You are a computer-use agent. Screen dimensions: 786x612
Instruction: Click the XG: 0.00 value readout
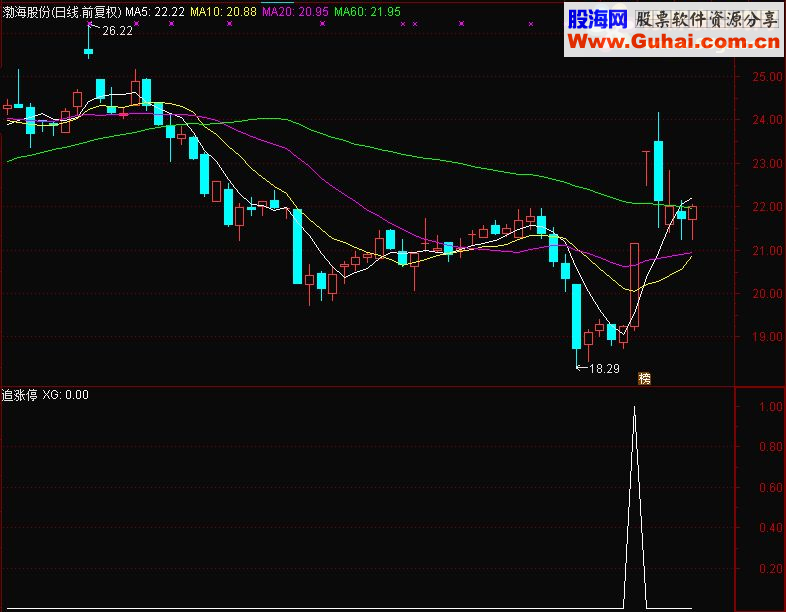point(66,395)
